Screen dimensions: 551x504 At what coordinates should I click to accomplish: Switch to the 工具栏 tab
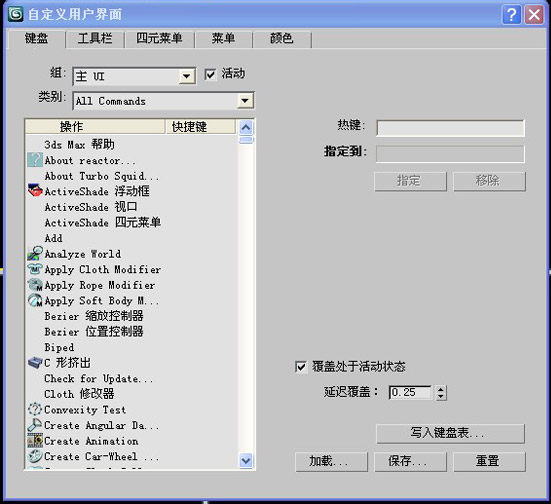(x=95, y=39)
